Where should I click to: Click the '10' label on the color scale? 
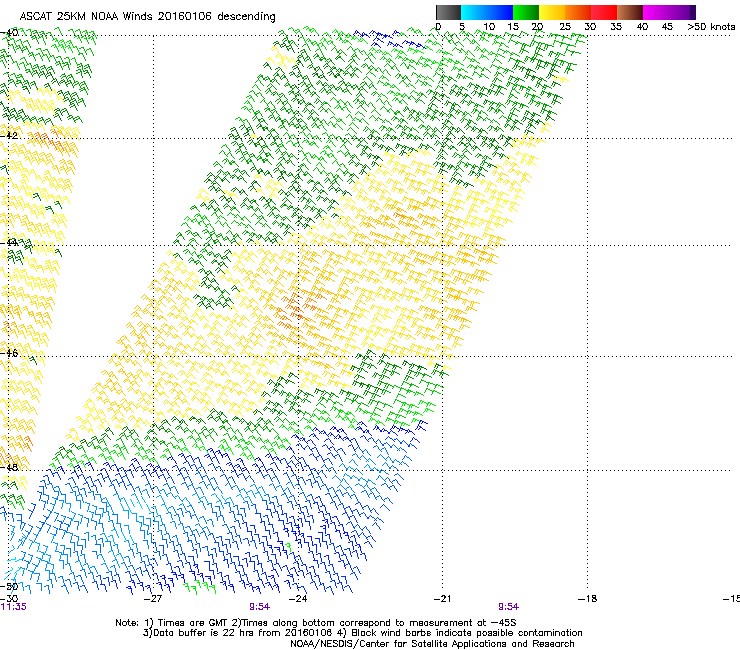489,26
